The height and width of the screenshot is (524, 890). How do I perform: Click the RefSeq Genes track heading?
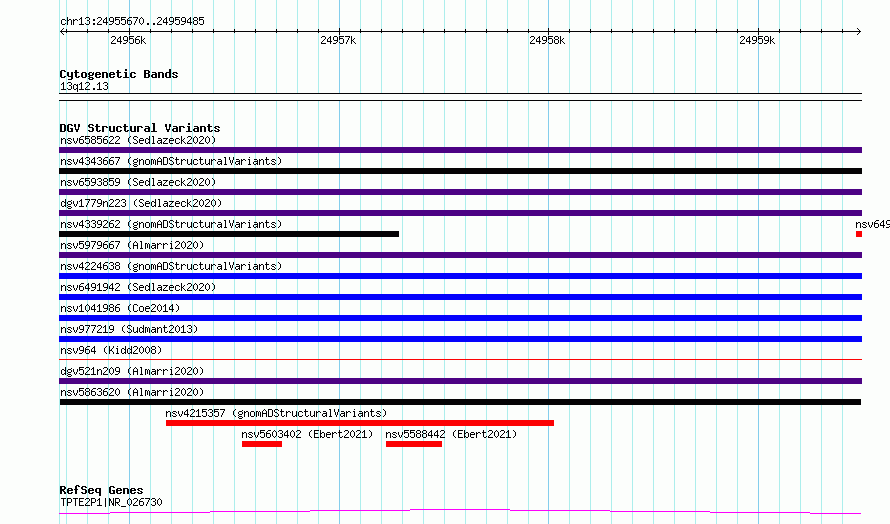coord(101,490)
